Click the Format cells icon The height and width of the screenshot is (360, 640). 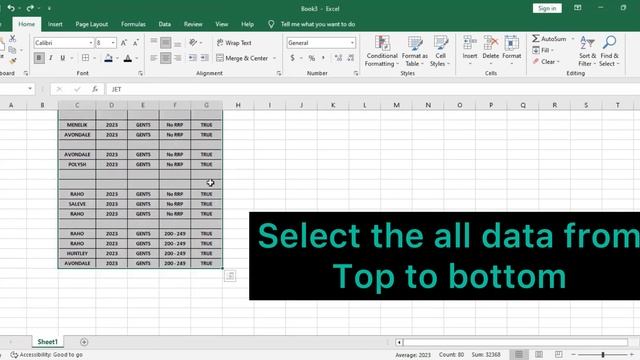point(511,42)
